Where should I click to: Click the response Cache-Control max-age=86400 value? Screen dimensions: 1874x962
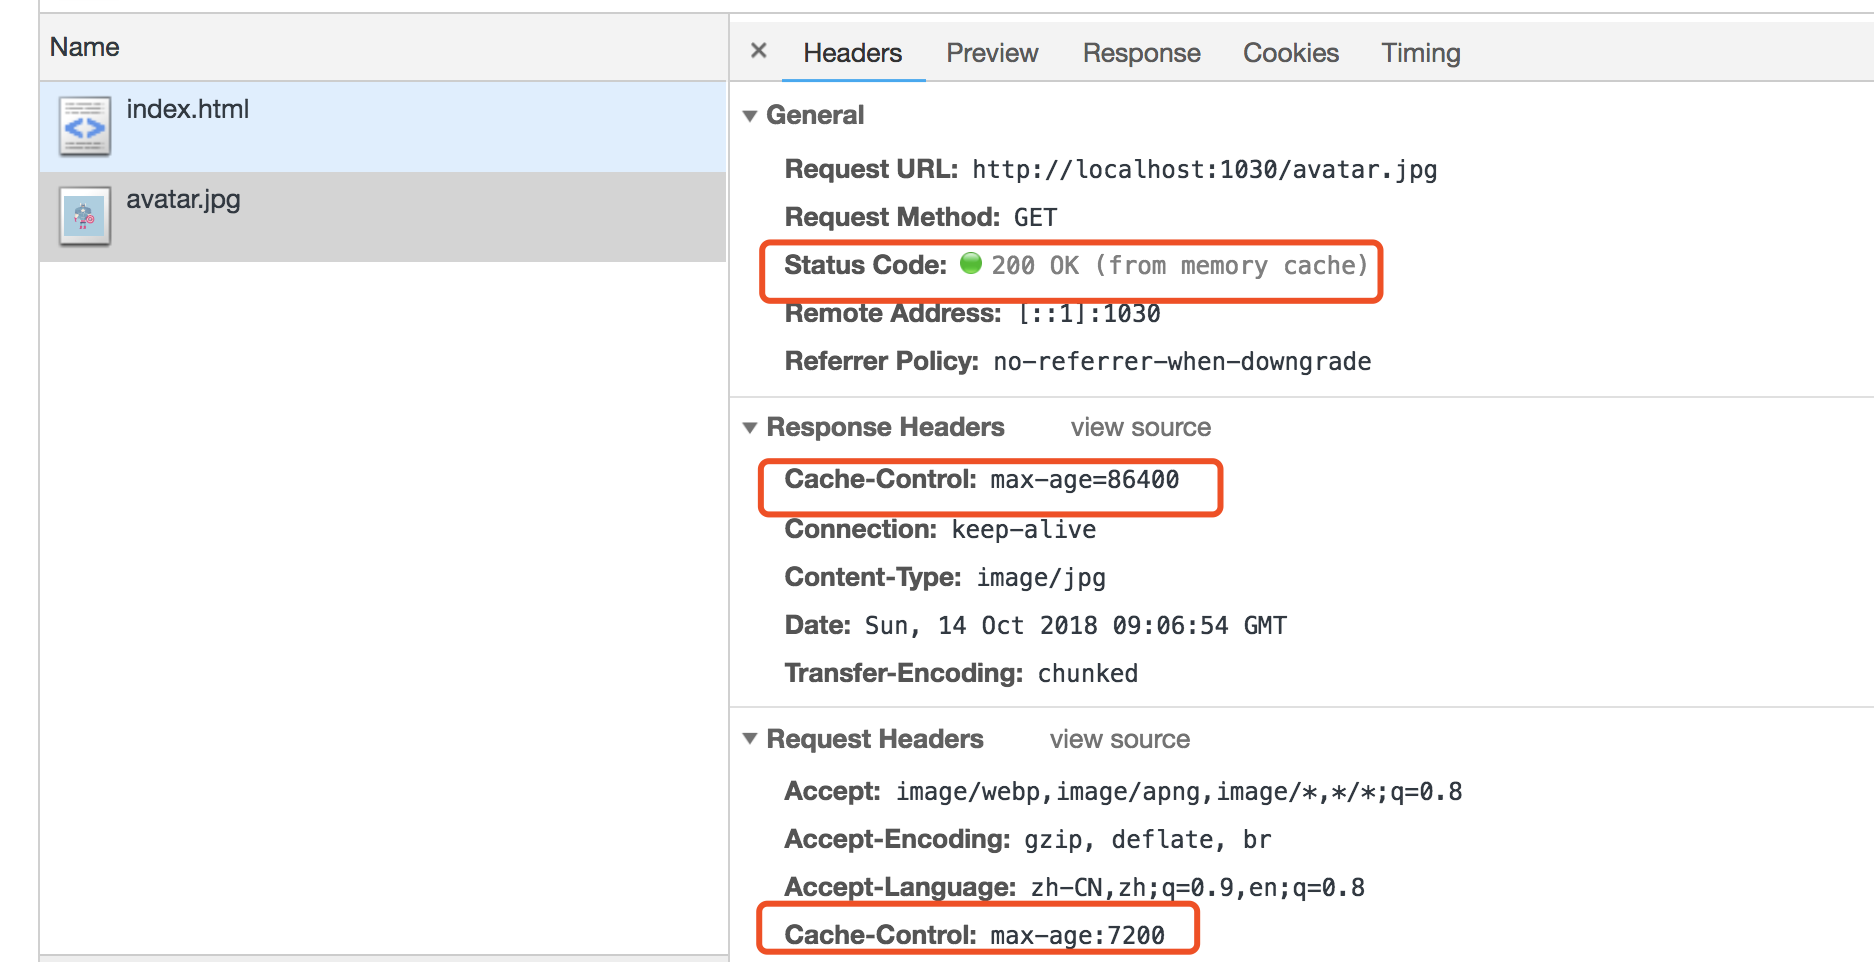1084,481
